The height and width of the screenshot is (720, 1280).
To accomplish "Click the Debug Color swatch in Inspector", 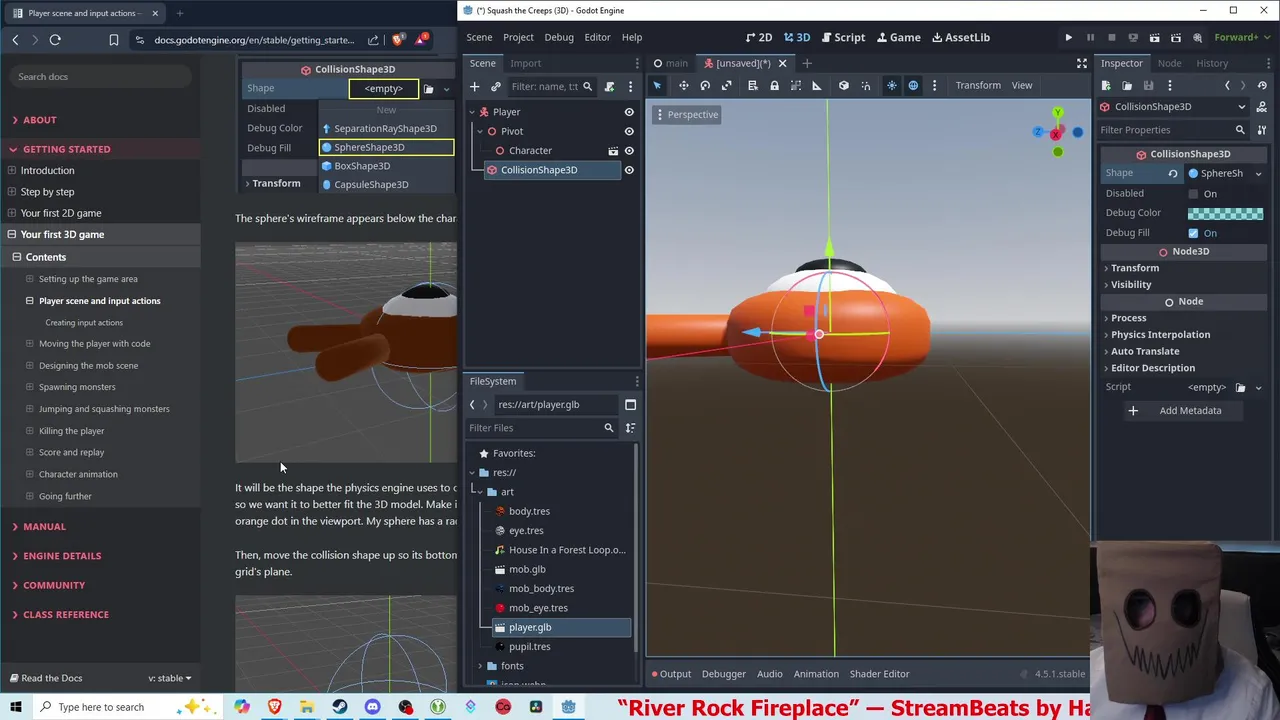I will pos(1225,213).
